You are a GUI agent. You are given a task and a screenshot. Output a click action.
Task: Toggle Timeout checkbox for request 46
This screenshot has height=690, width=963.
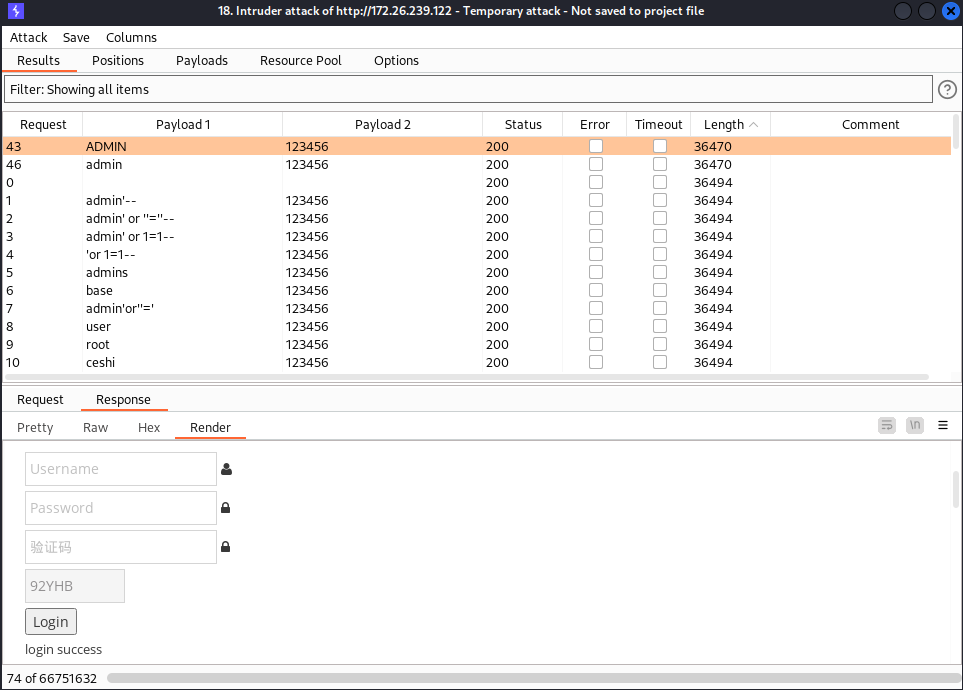coord(660,164)
